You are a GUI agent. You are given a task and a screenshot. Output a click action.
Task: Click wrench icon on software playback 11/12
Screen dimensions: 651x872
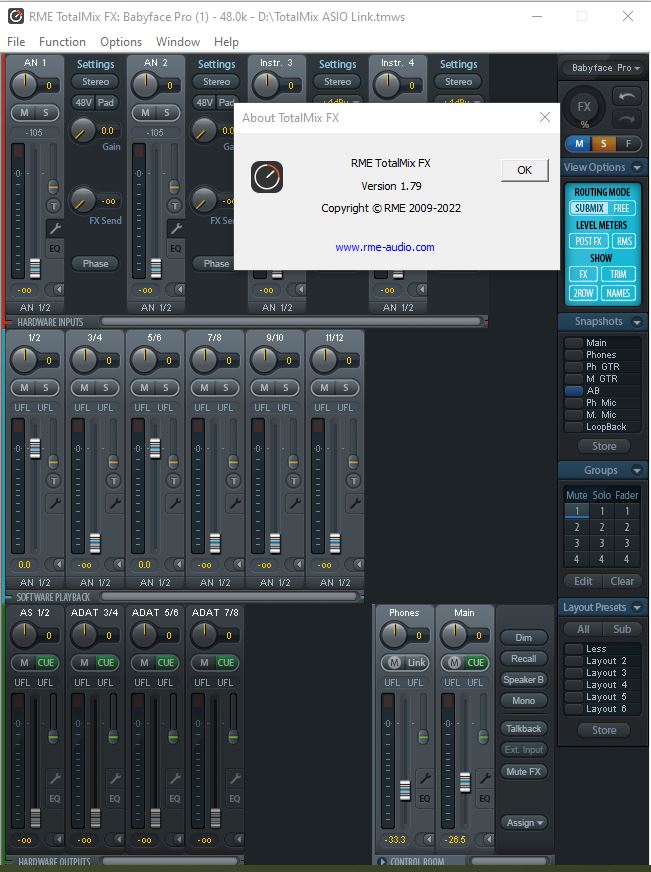355,503
